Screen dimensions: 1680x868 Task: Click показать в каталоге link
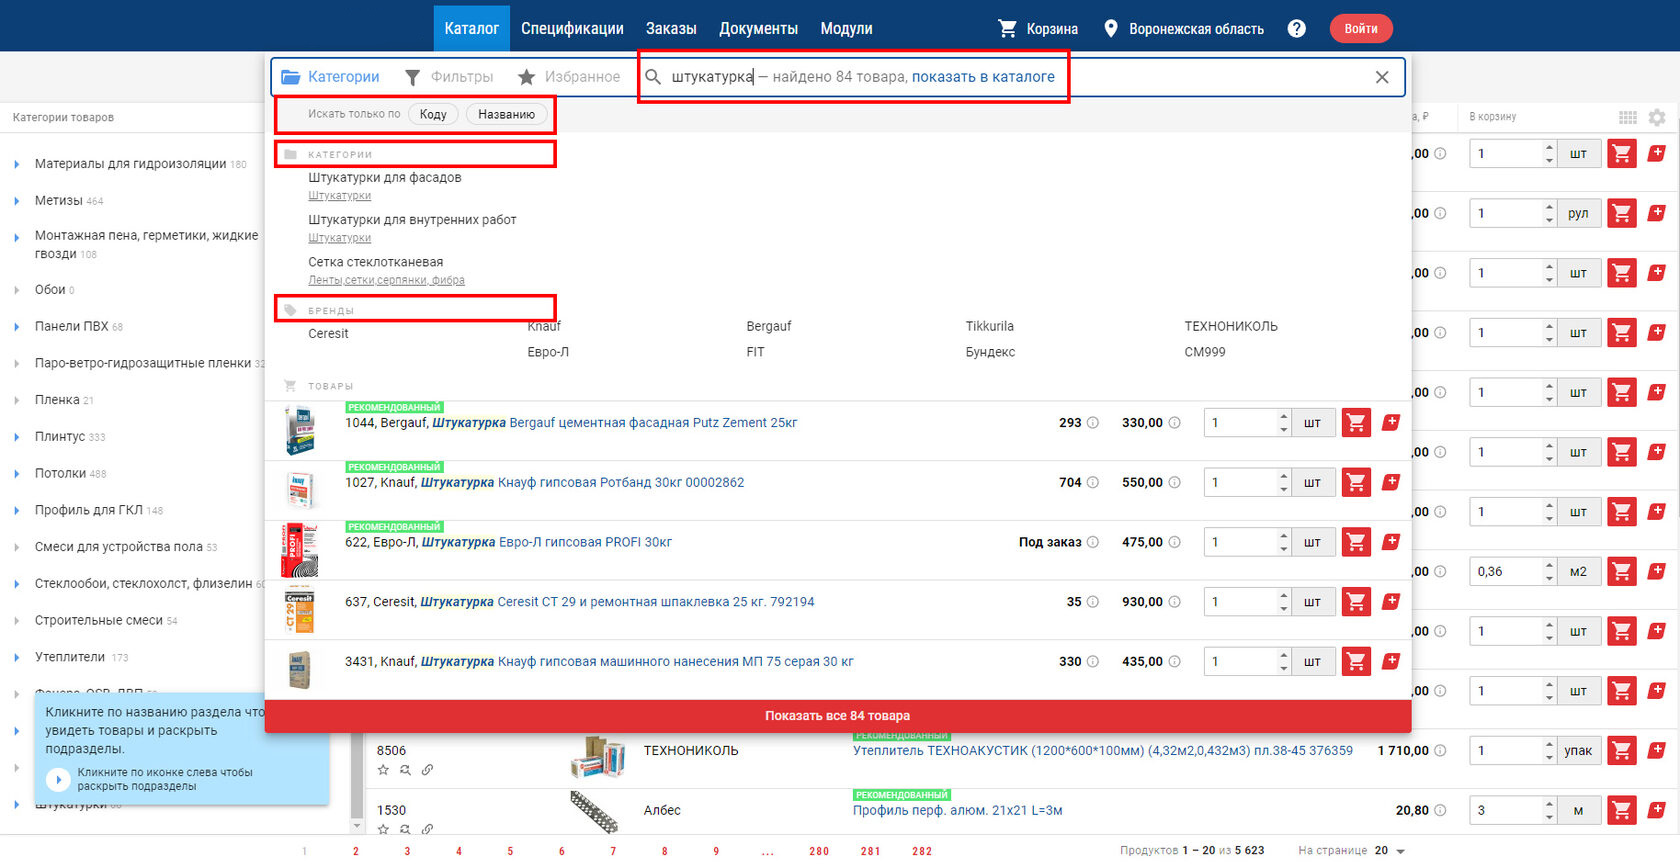[x=983, y=77]
